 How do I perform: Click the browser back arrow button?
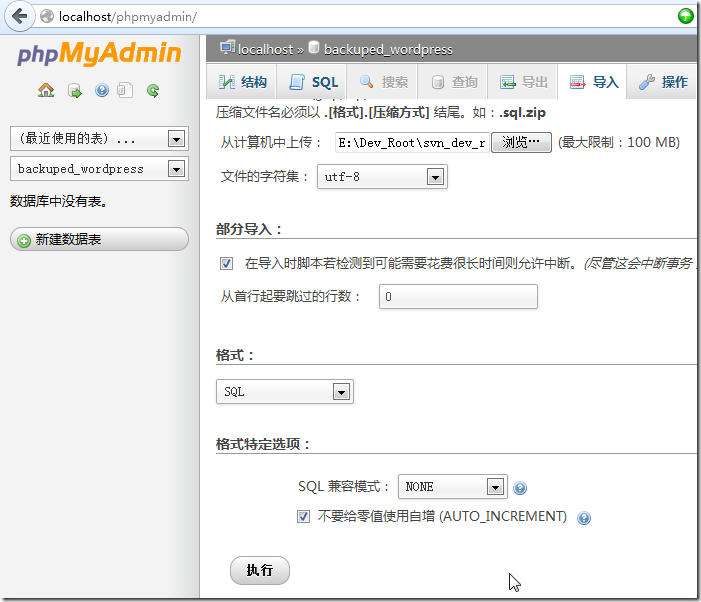click(20, 17)
